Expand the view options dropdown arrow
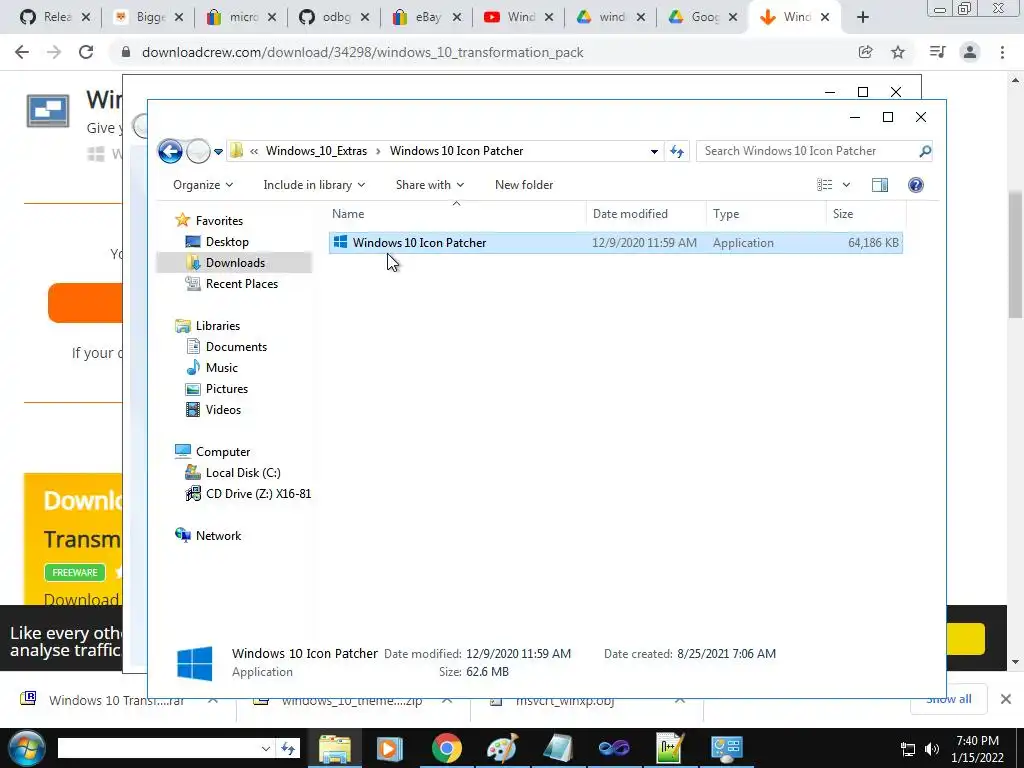Viewport: 1024px width, 768px height. (846, 185)
